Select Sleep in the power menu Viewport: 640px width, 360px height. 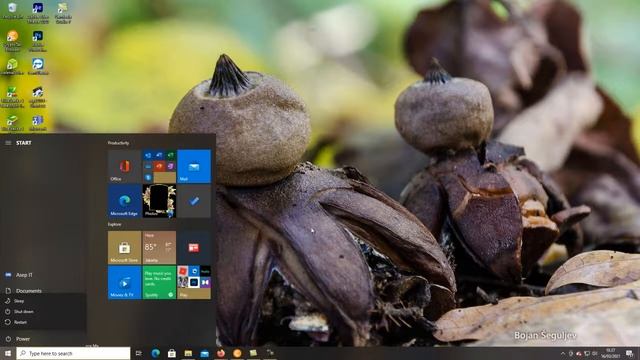(43, 301)
